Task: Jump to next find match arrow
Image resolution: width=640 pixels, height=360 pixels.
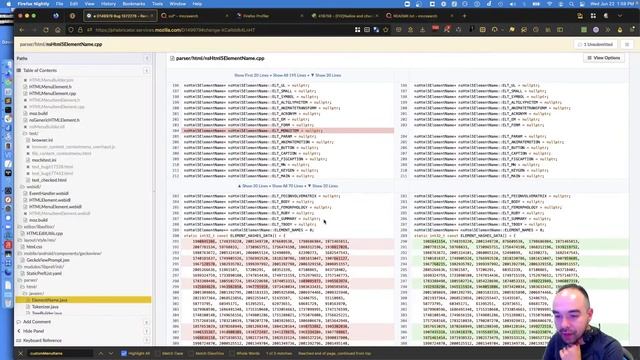Action: 111,353
